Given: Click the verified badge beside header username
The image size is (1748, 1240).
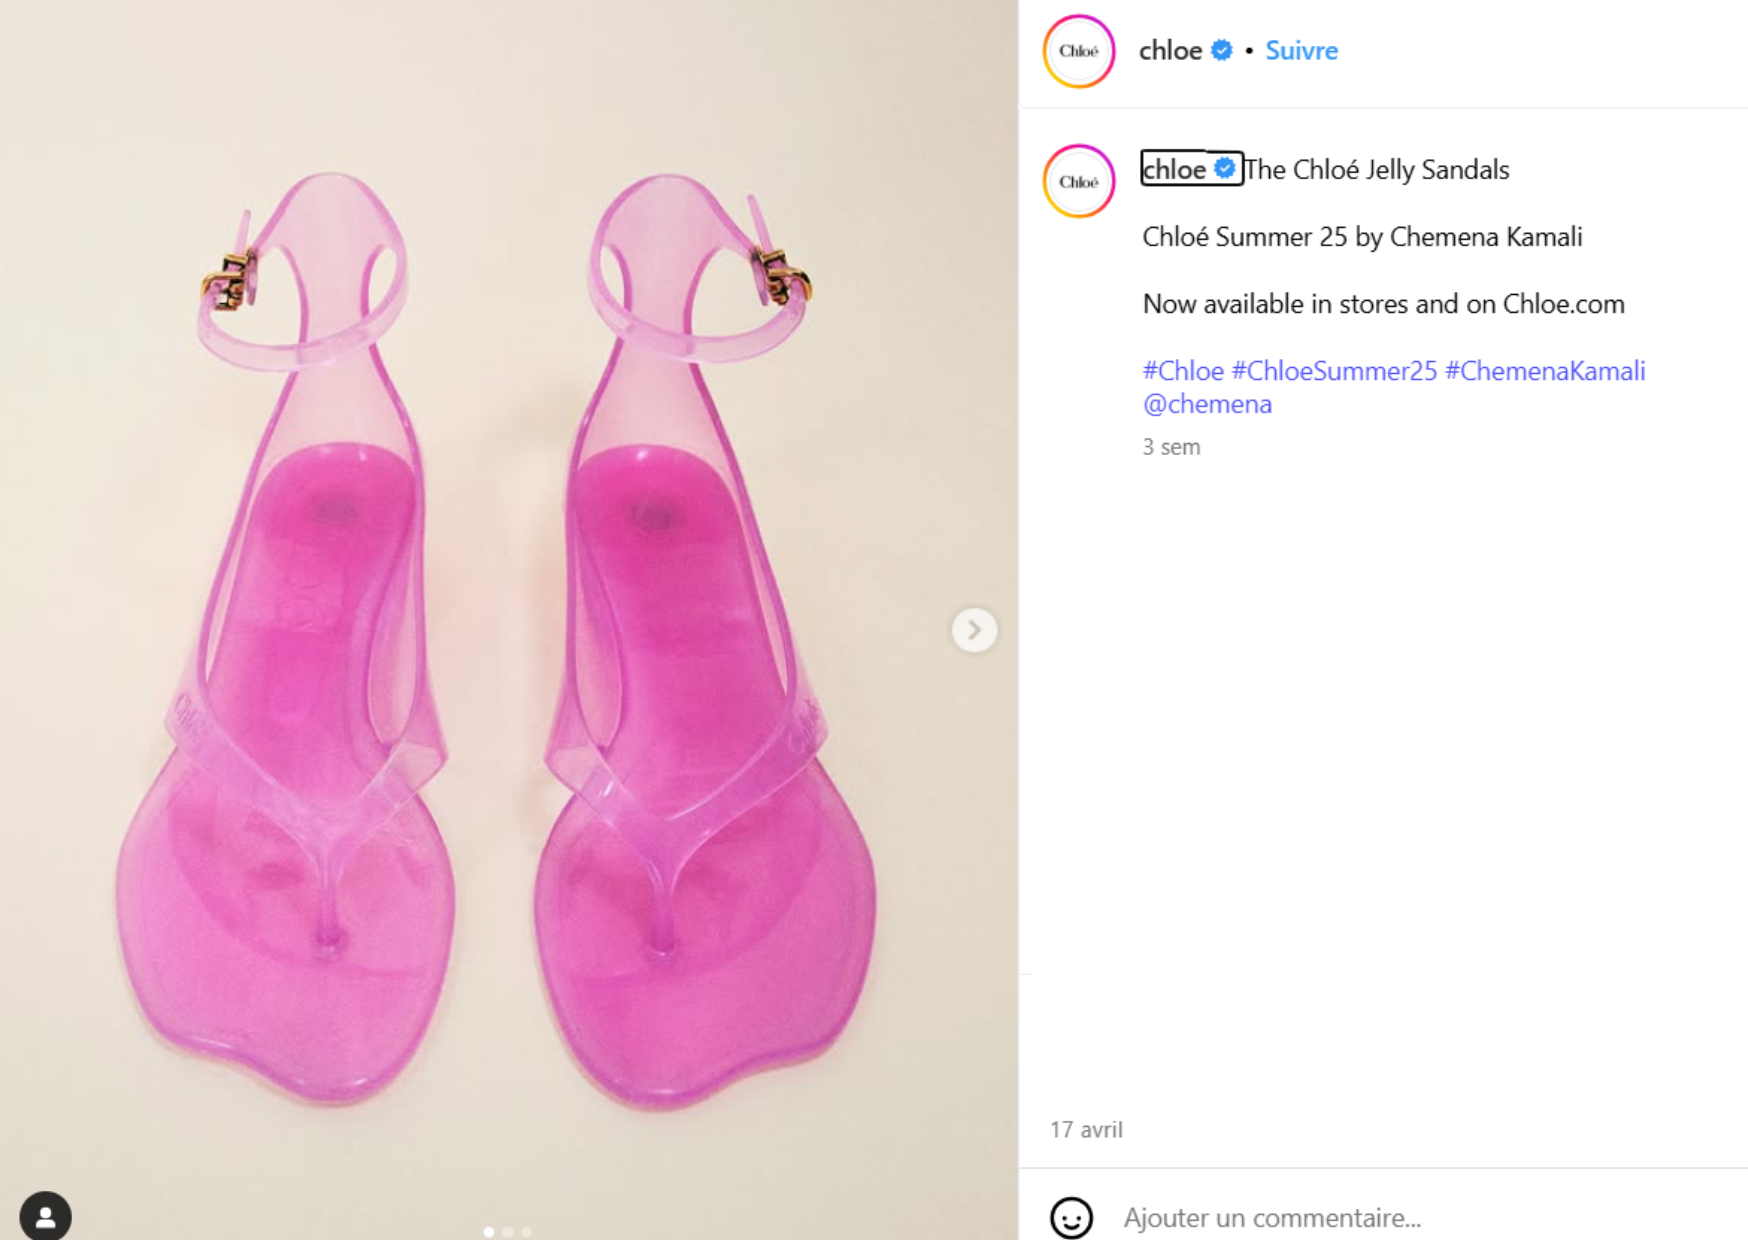Looking at the screenshot, I should (x=1222, y=51).
